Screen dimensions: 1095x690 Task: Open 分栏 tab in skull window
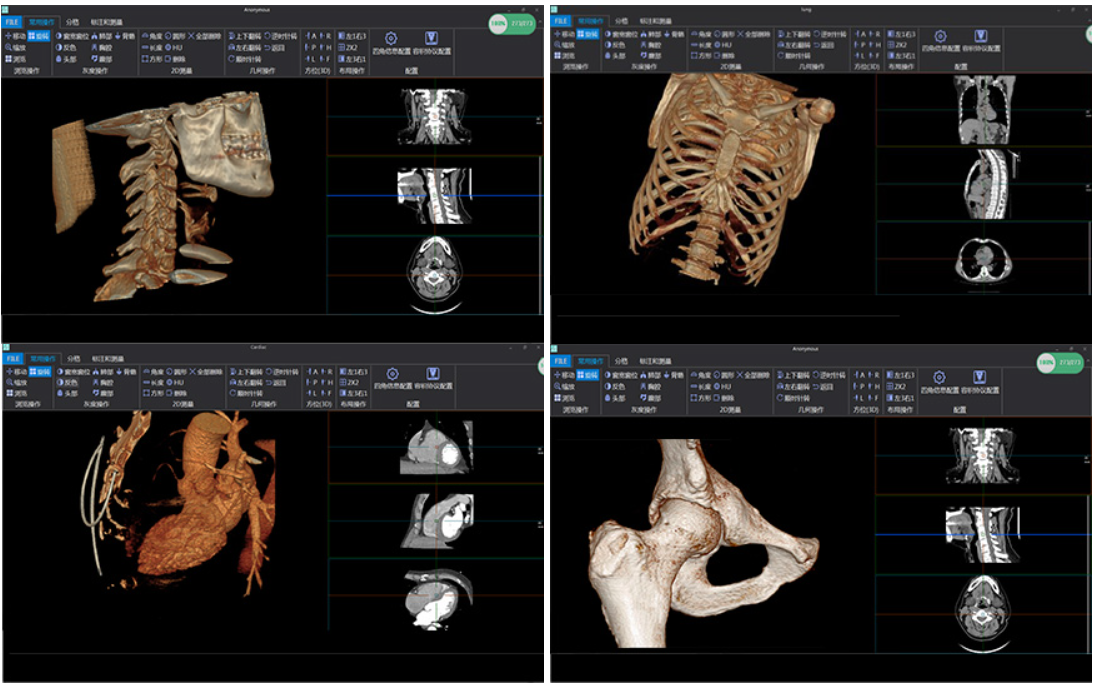click(72, 22)
